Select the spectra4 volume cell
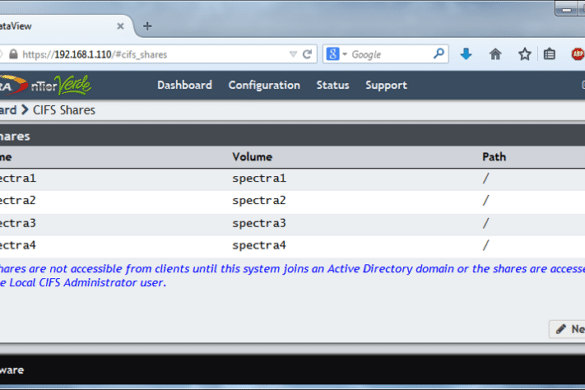The width and height of the screenshot is (585, 390). pos(259,245)
